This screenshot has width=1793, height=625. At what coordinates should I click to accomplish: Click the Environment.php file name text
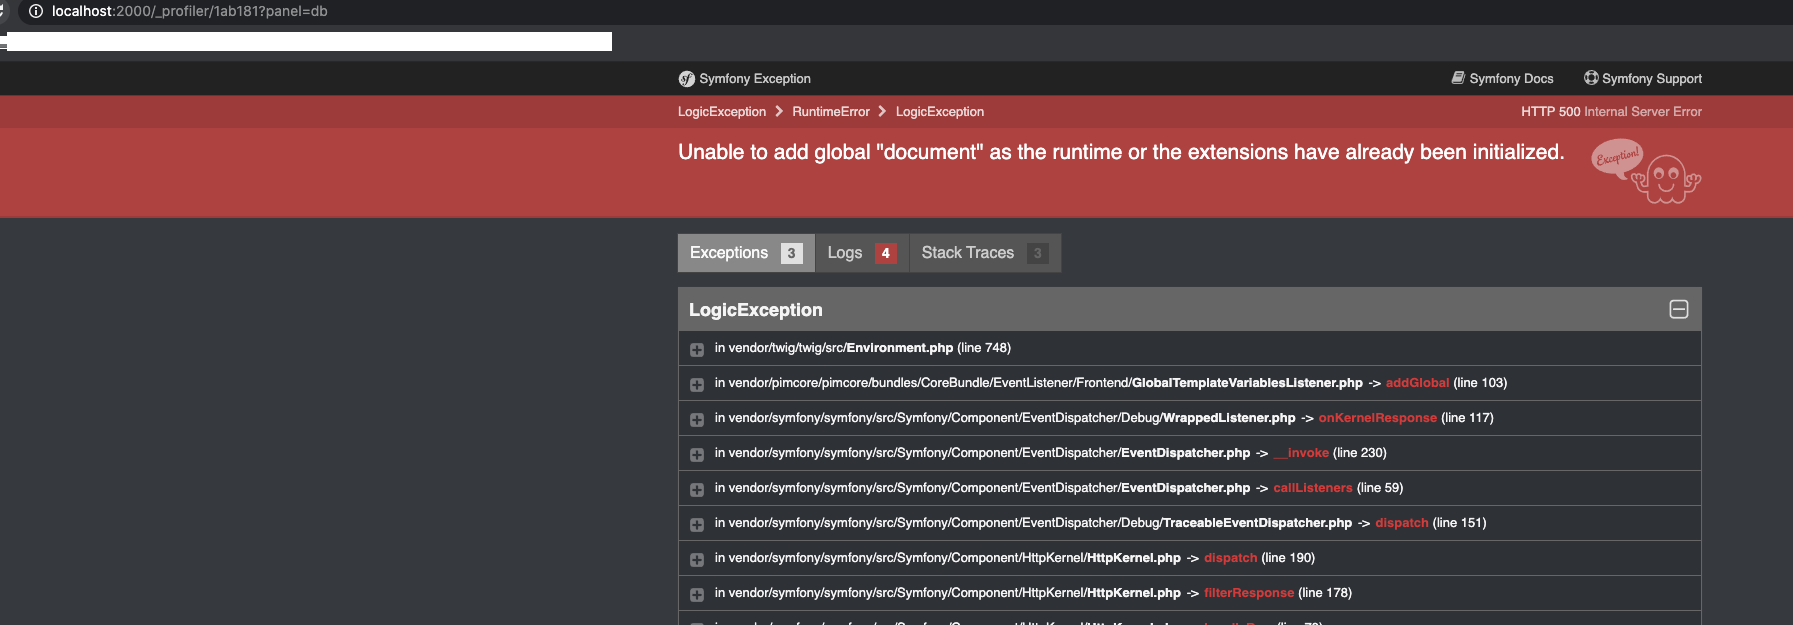click(900, 348)
